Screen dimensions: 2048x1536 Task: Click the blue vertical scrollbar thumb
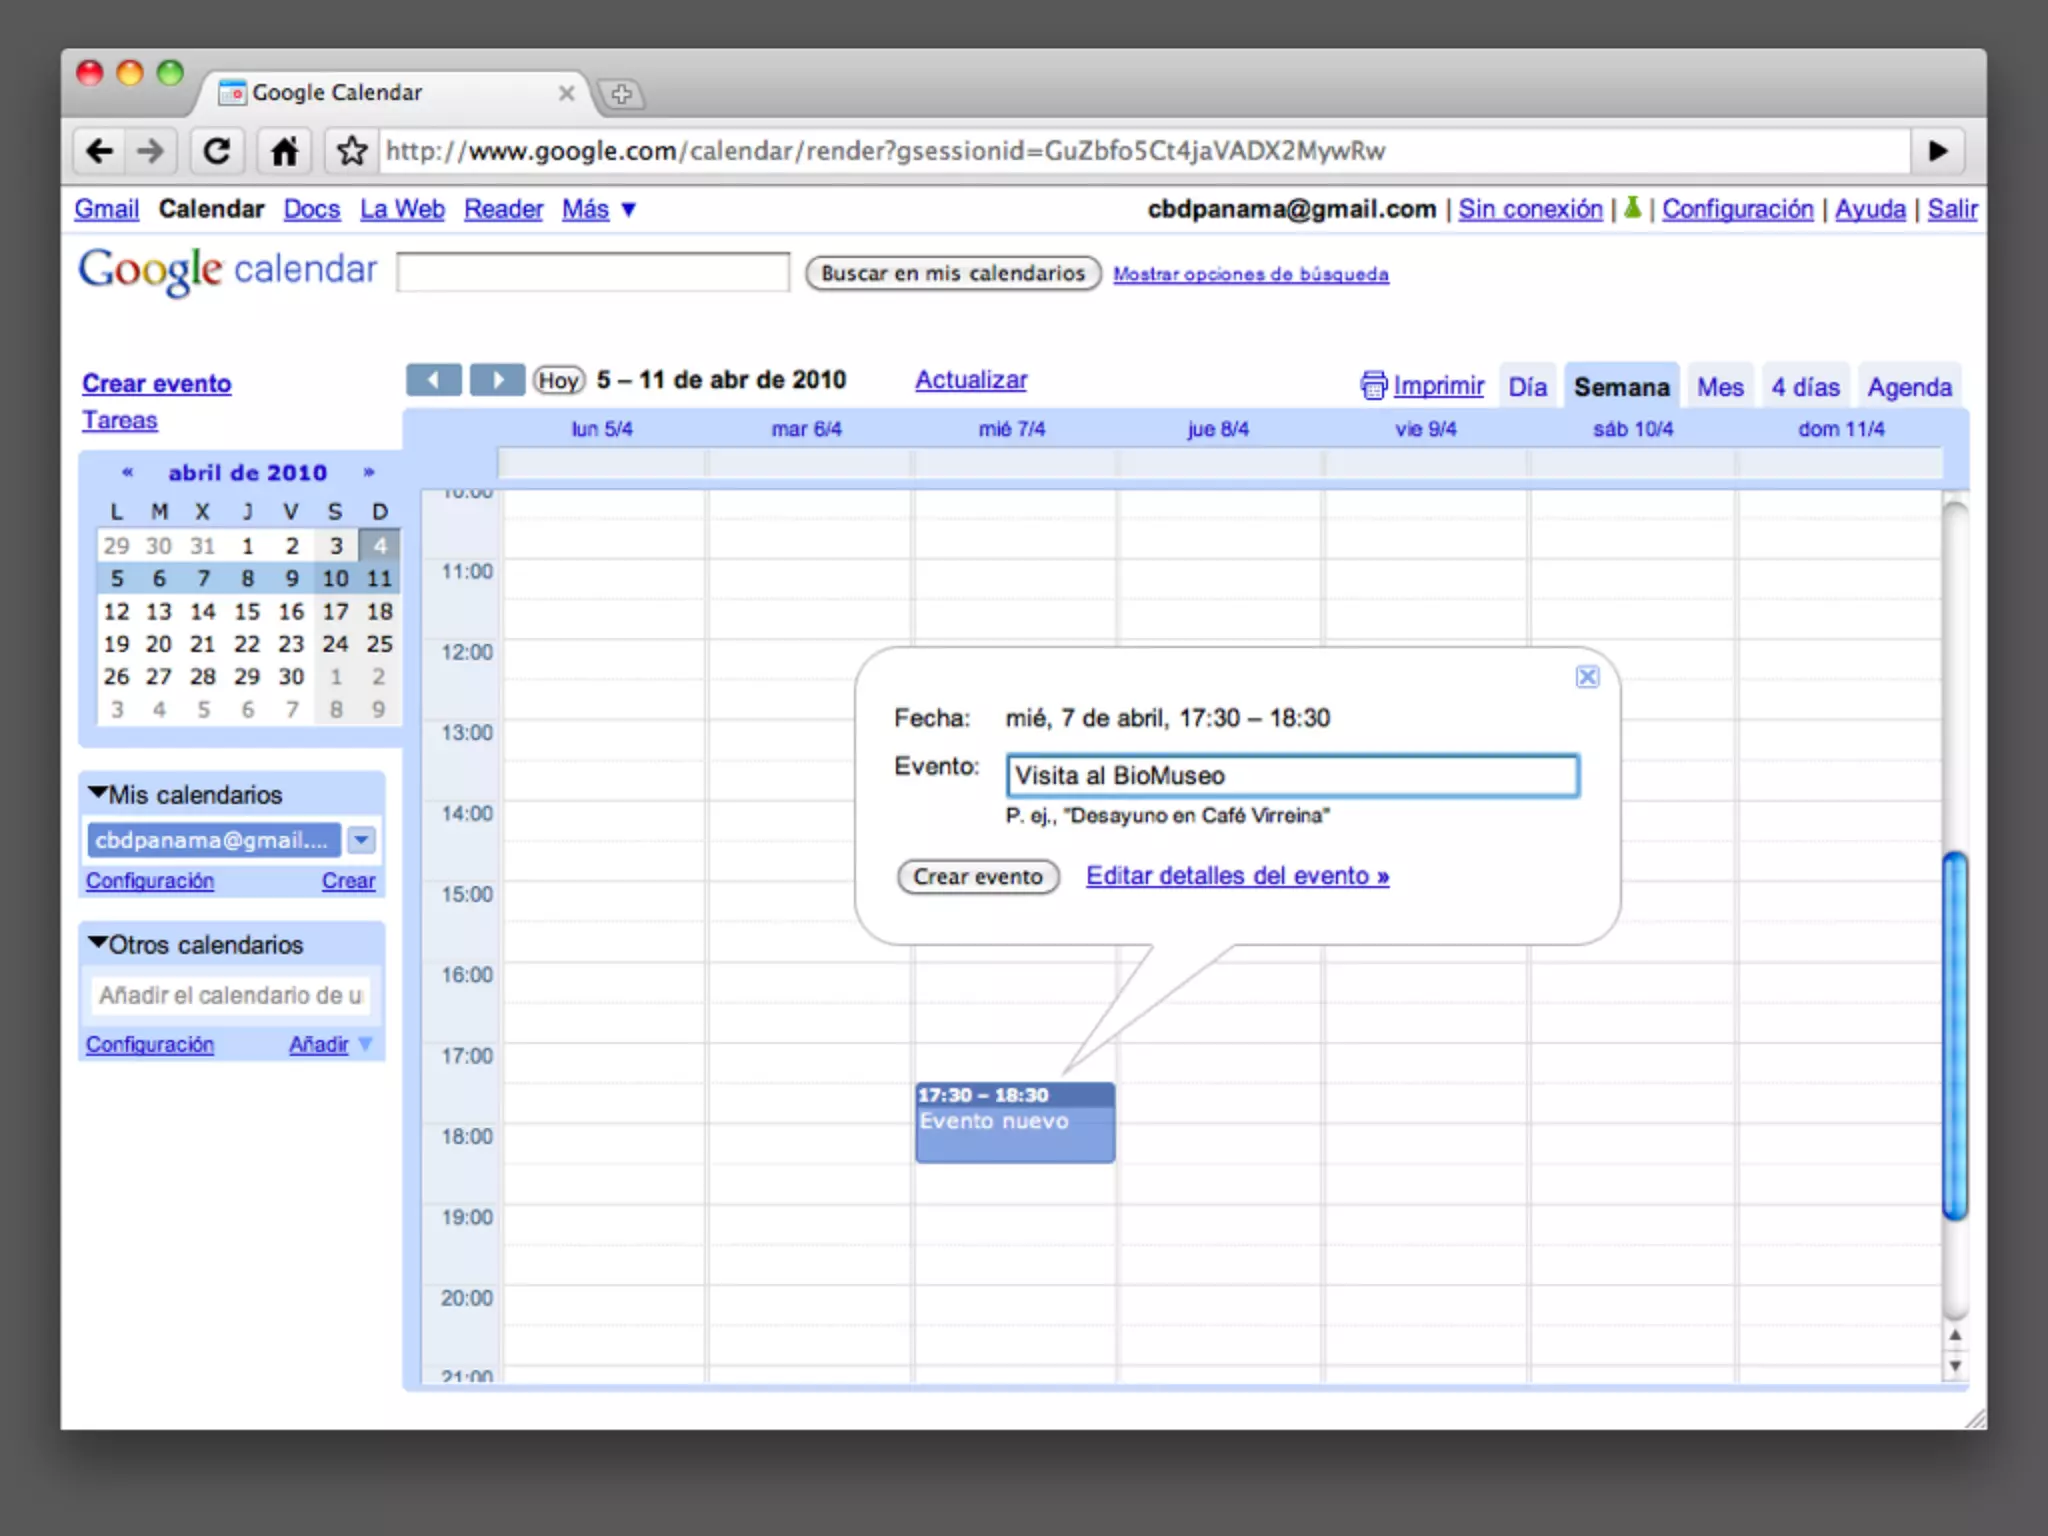(1955, 1035)
